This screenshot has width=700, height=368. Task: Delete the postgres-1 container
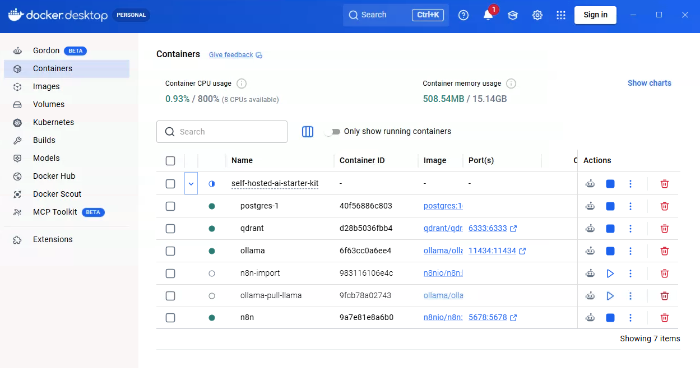(x=664, y=206)
